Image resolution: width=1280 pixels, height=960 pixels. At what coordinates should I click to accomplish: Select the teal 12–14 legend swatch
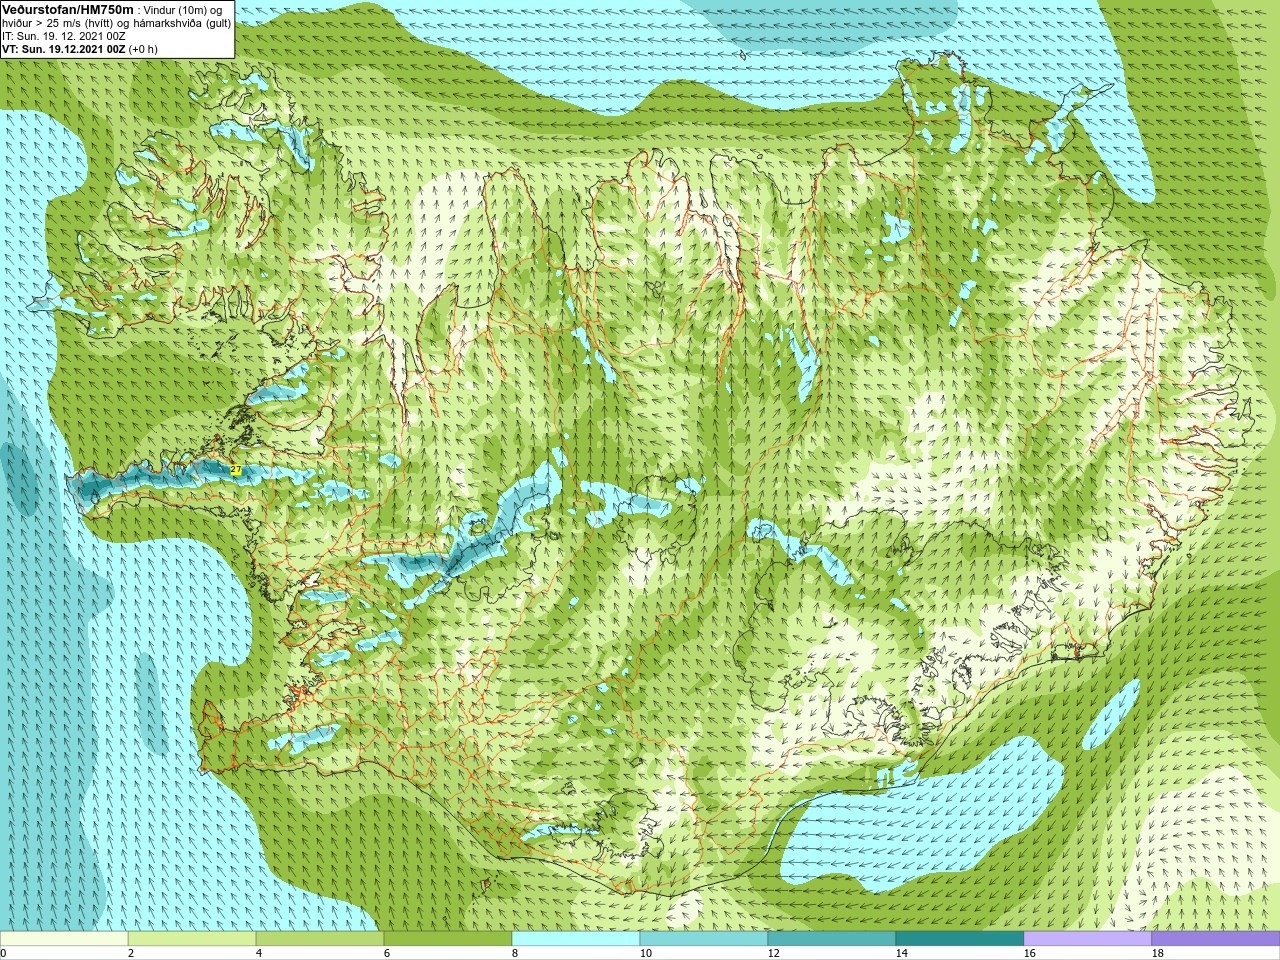coord(832,939)
